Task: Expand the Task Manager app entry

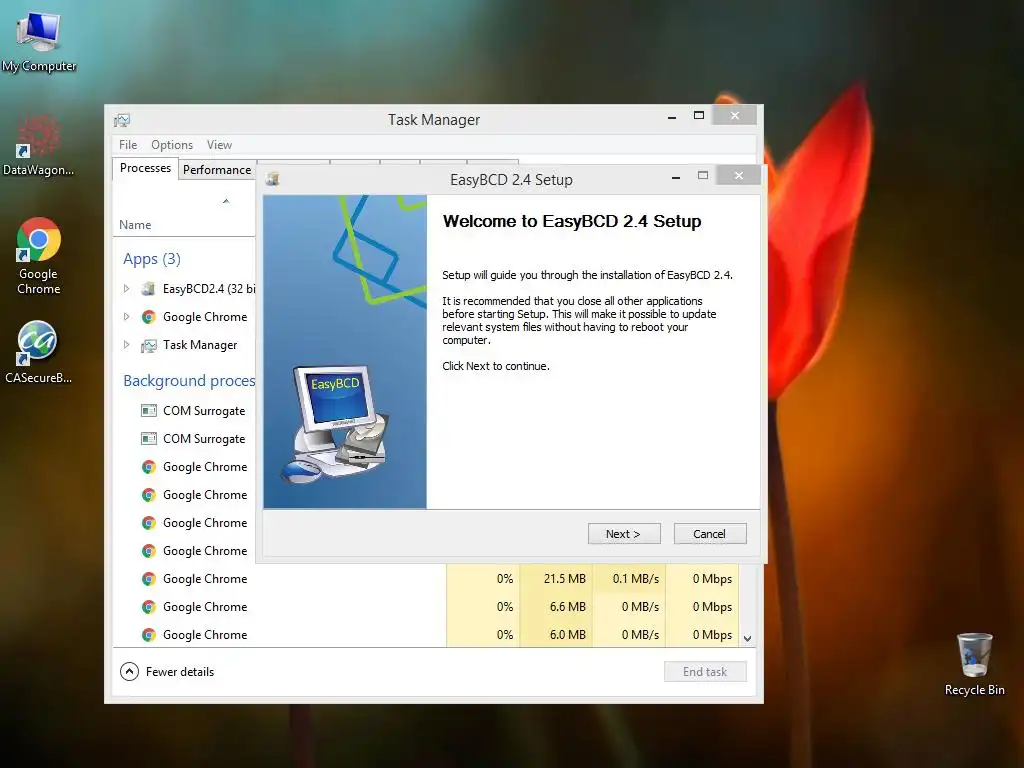Action: tap(127, 344)
